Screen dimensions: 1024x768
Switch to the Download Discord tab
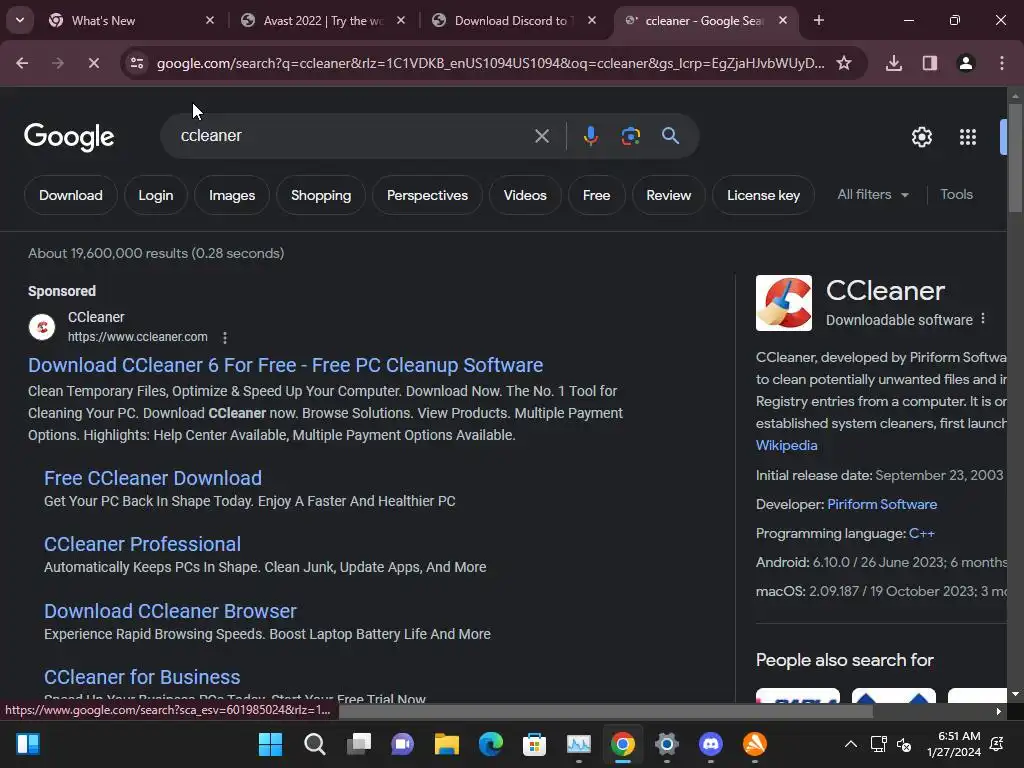515,21
